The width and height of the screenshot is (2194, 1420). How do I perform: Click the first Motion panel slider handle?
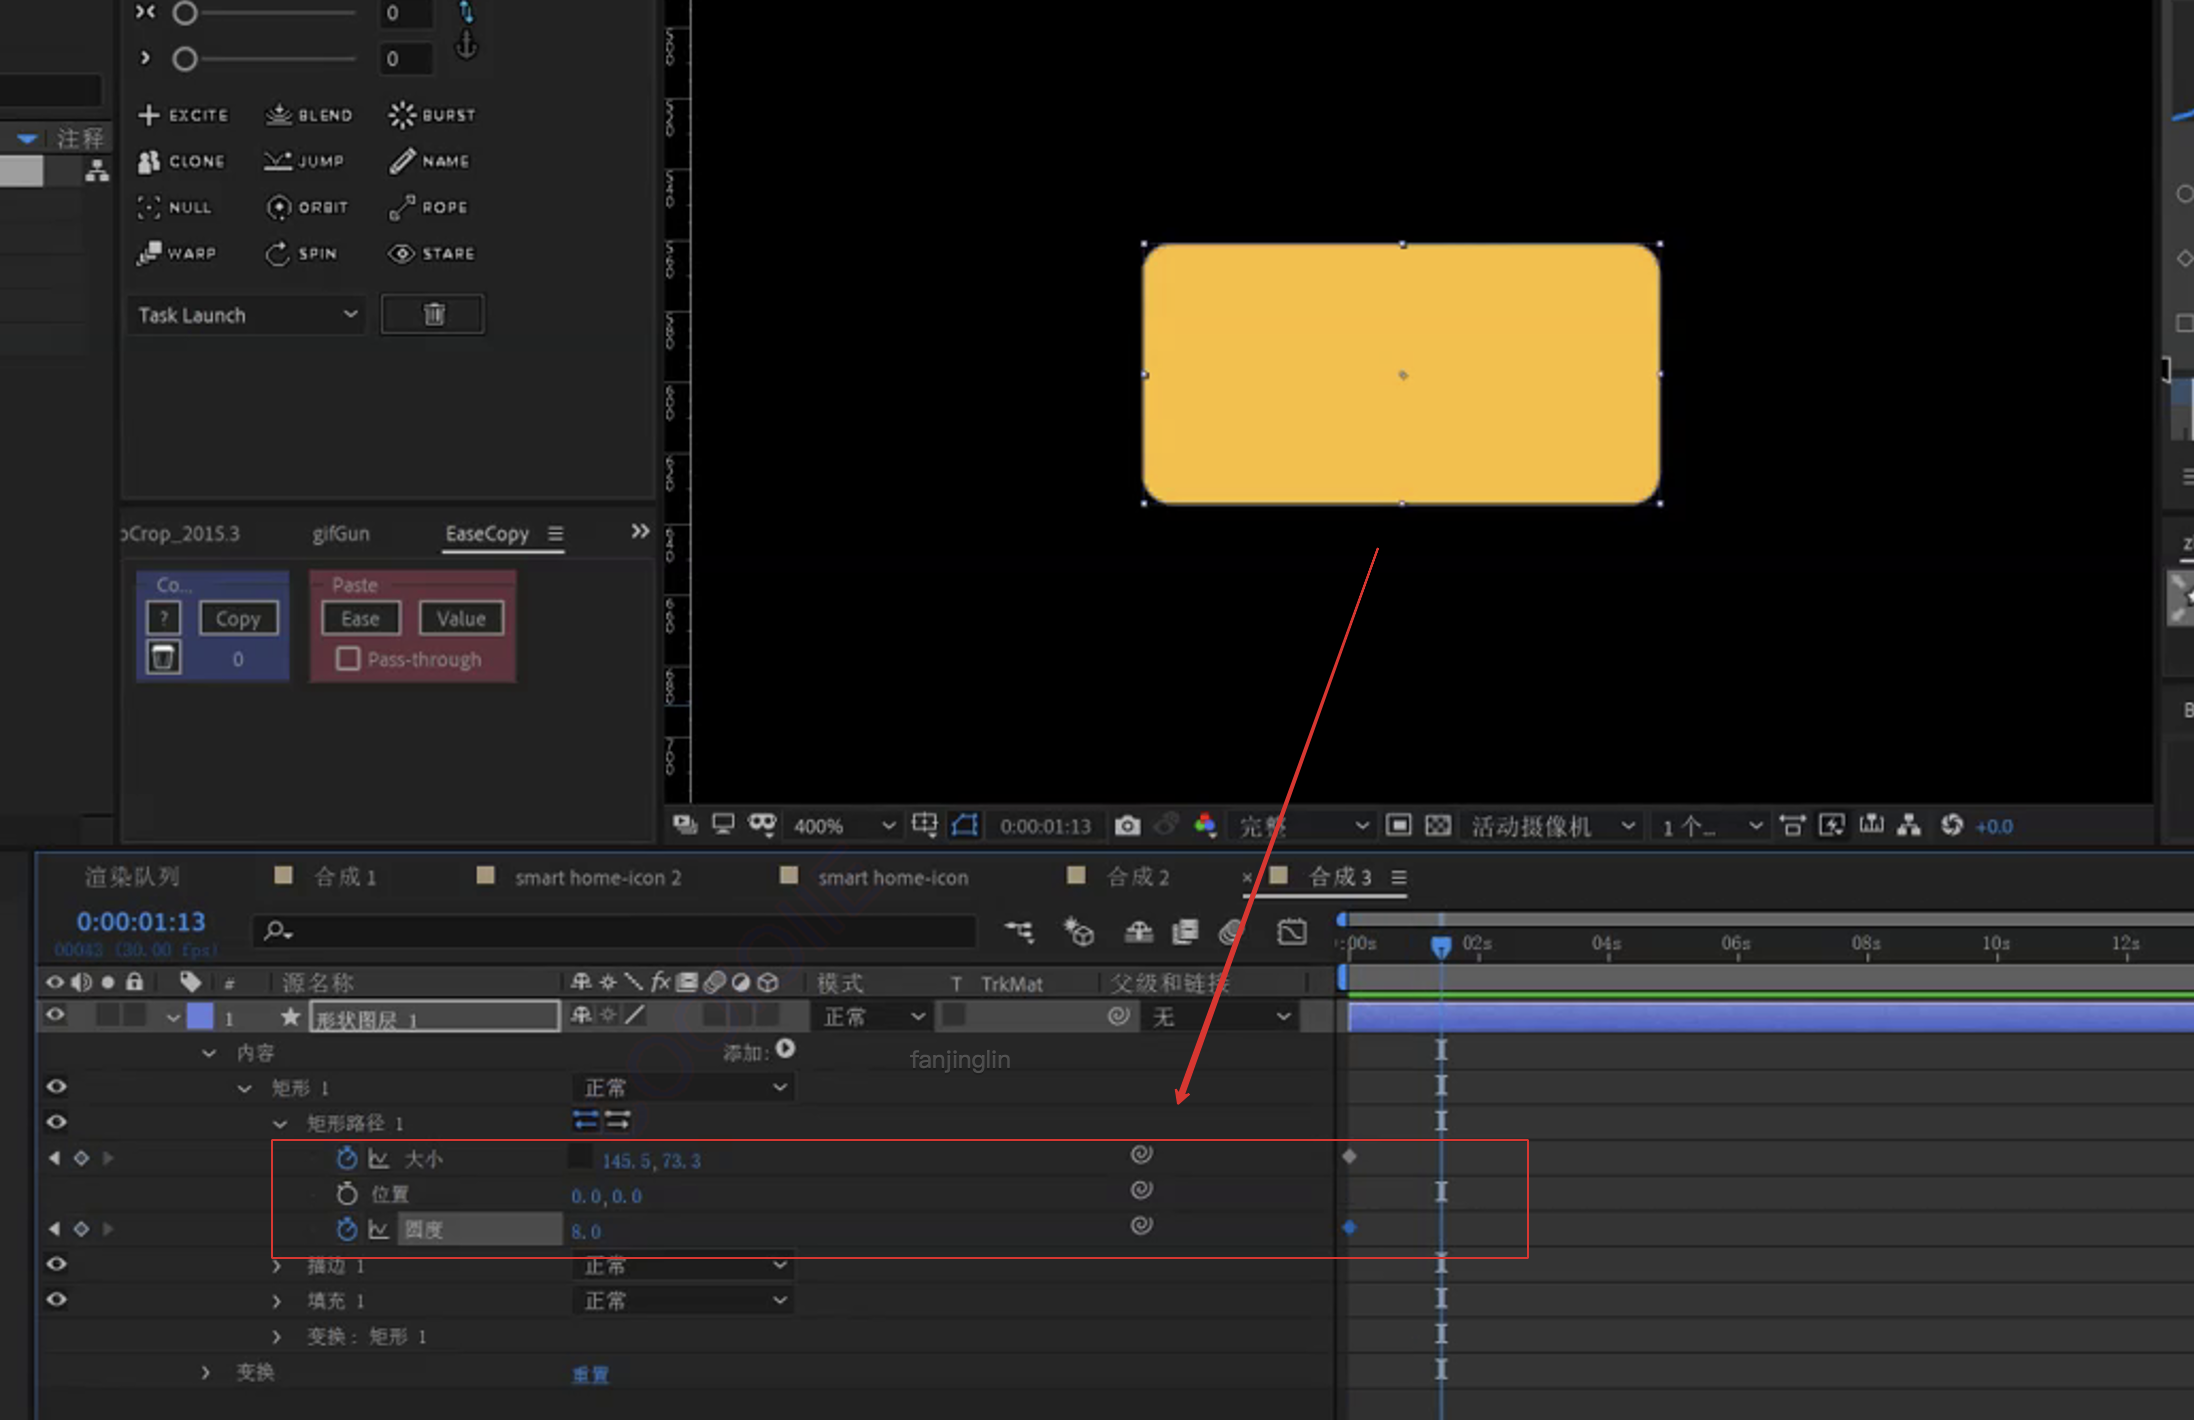184,13
